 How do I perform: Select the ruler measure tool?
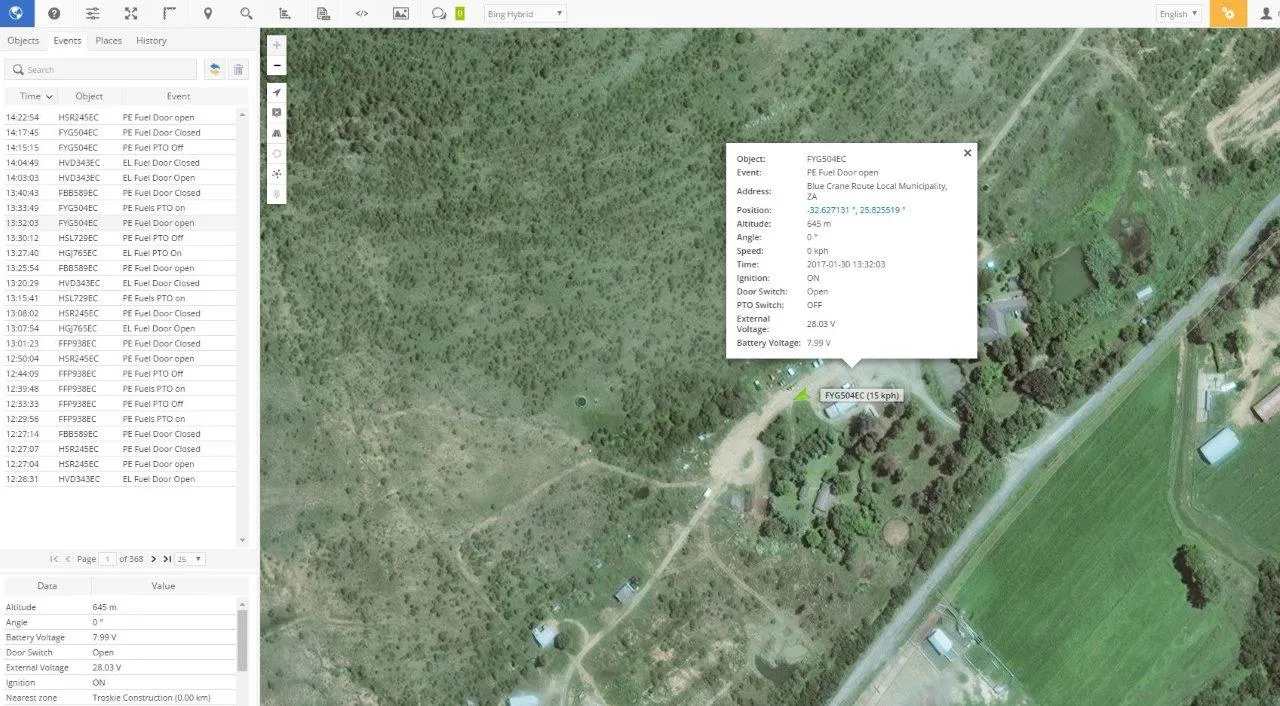[169, 13]
